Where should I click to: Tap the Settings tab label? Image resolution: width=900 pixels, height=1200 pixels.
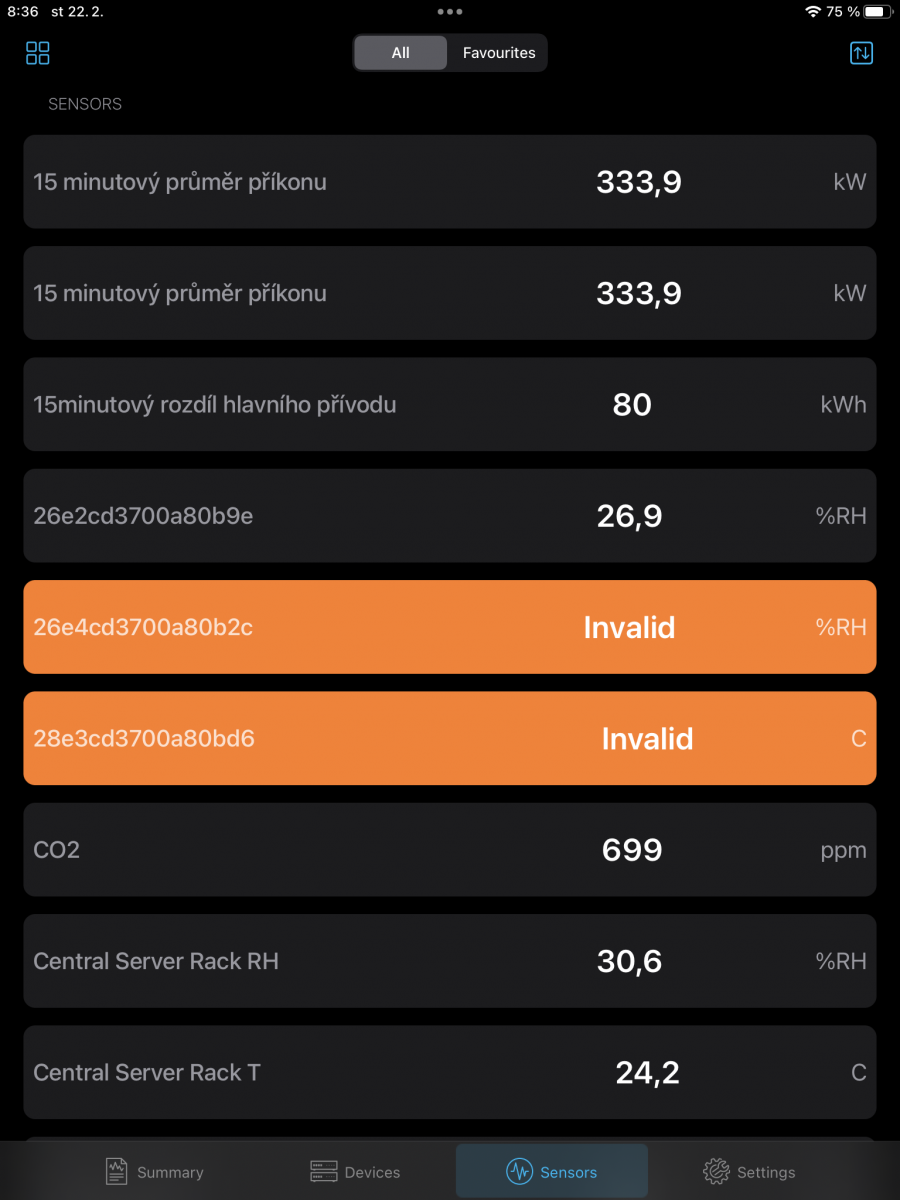pyautogui.click(x=766, y=1172)
